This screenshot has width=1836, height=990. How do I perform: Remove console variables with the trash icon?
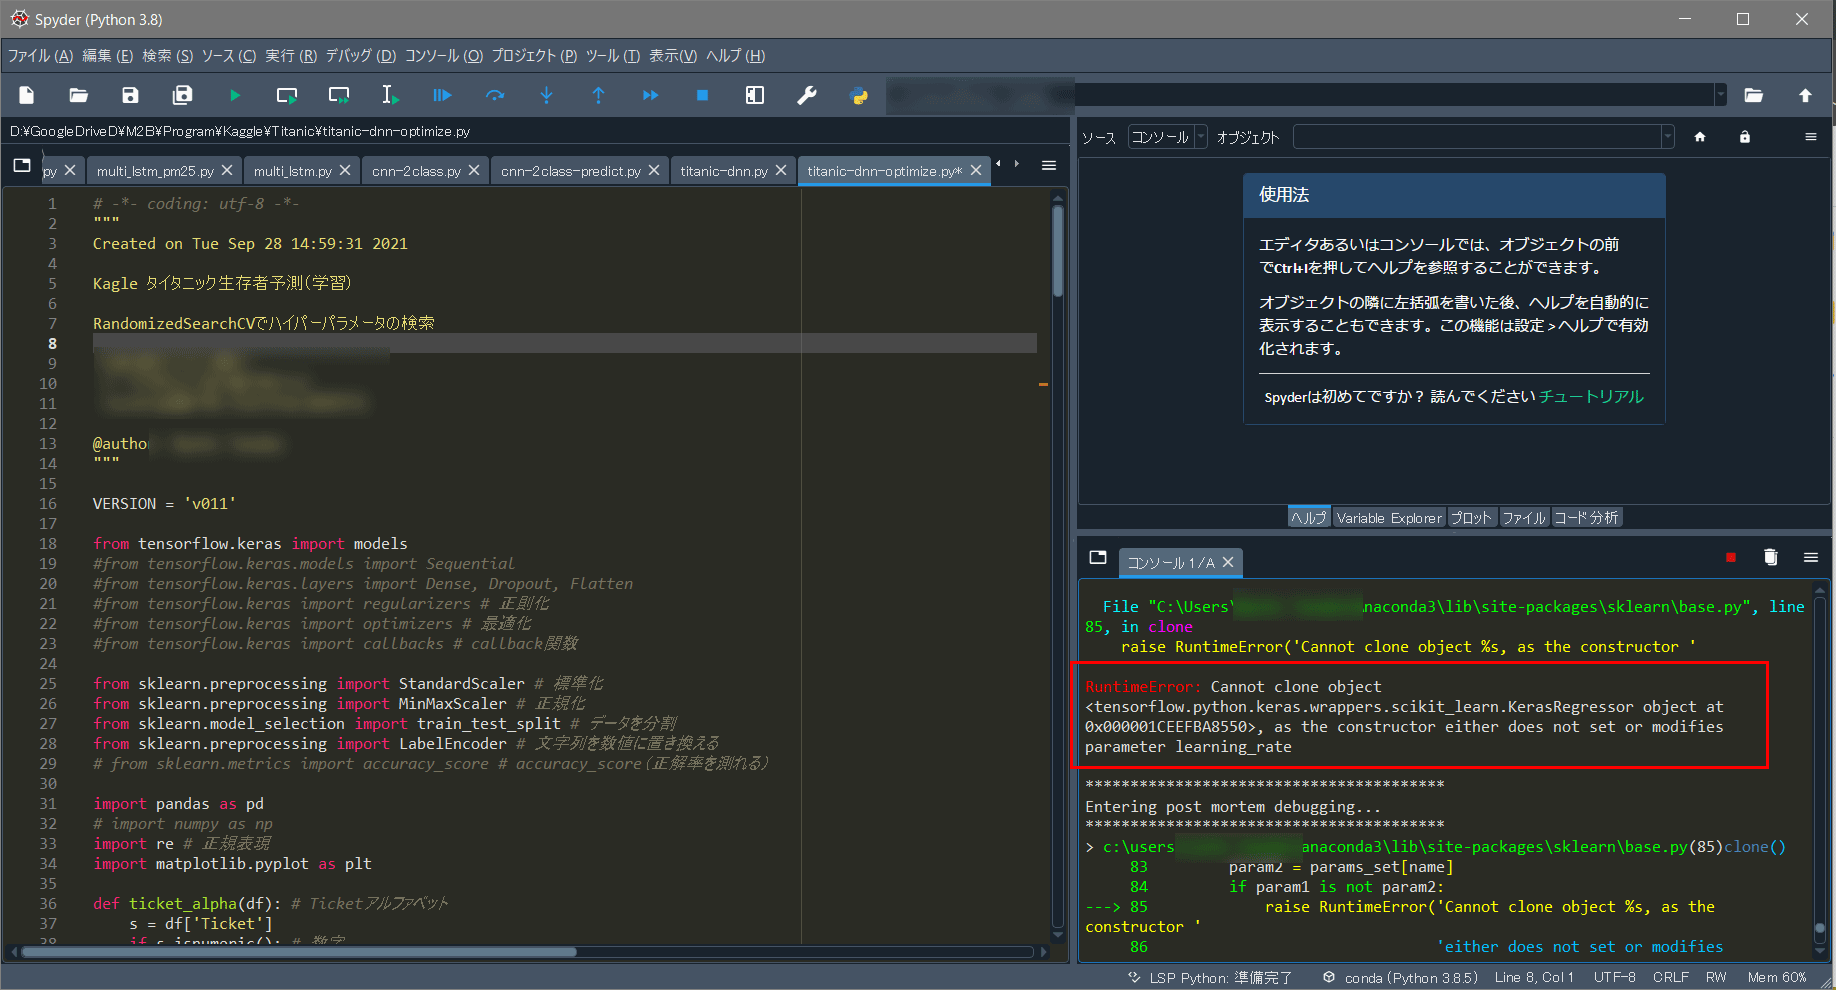coord(1770,558)
